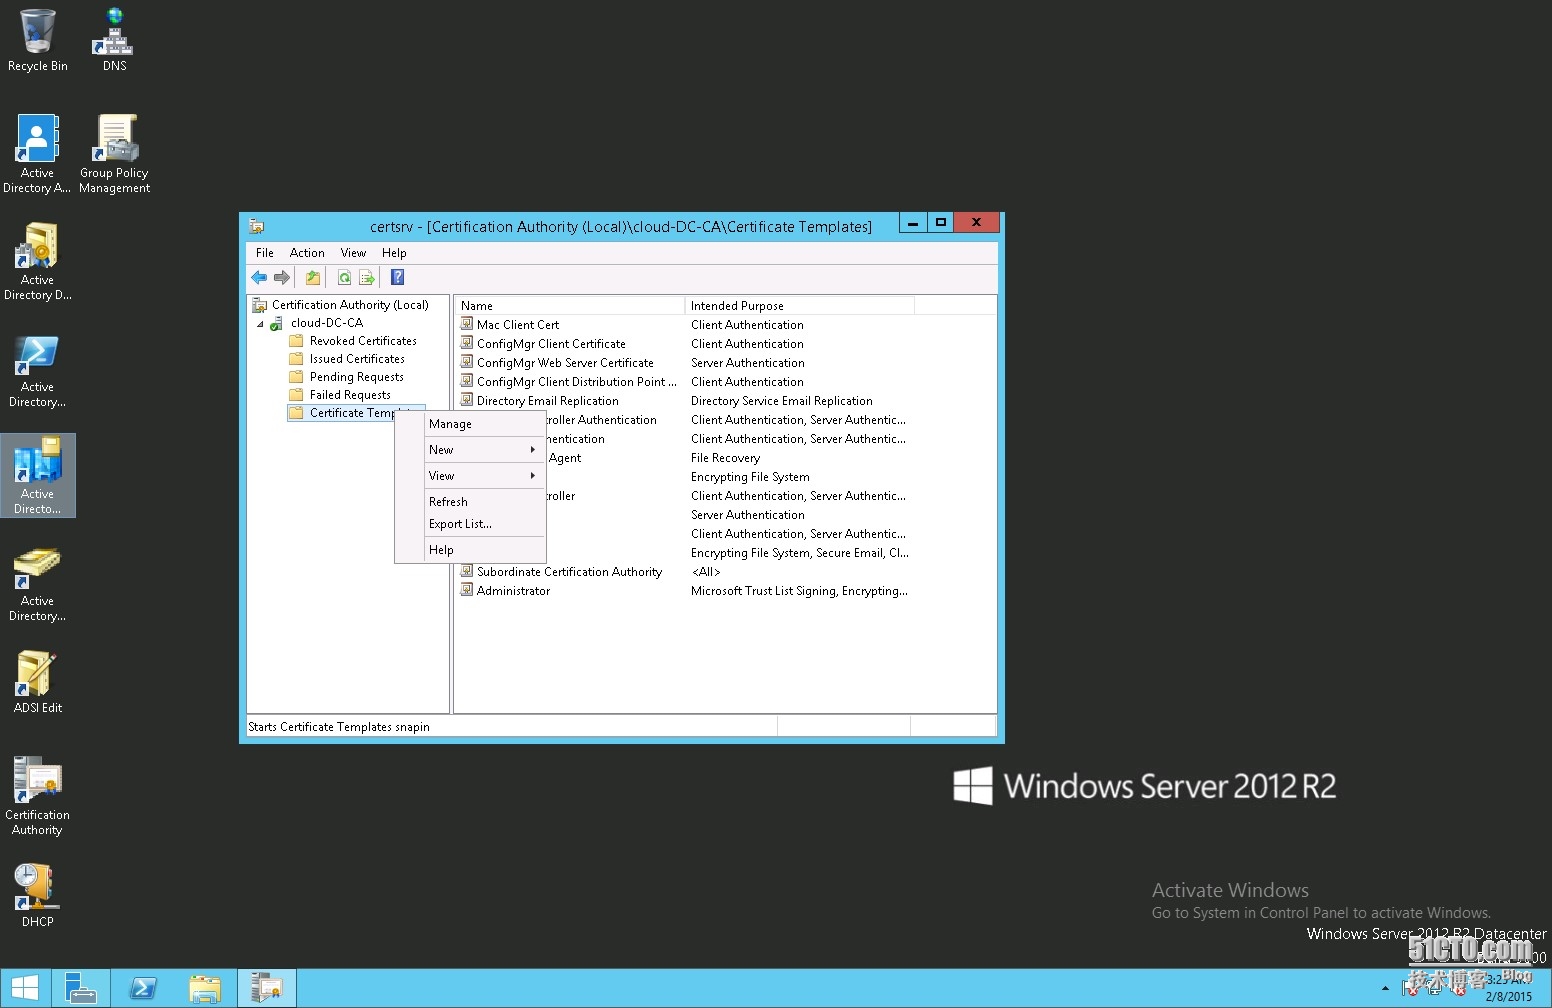Select the Administrator template icon
1552x1008 pixels.
(466, 590)
